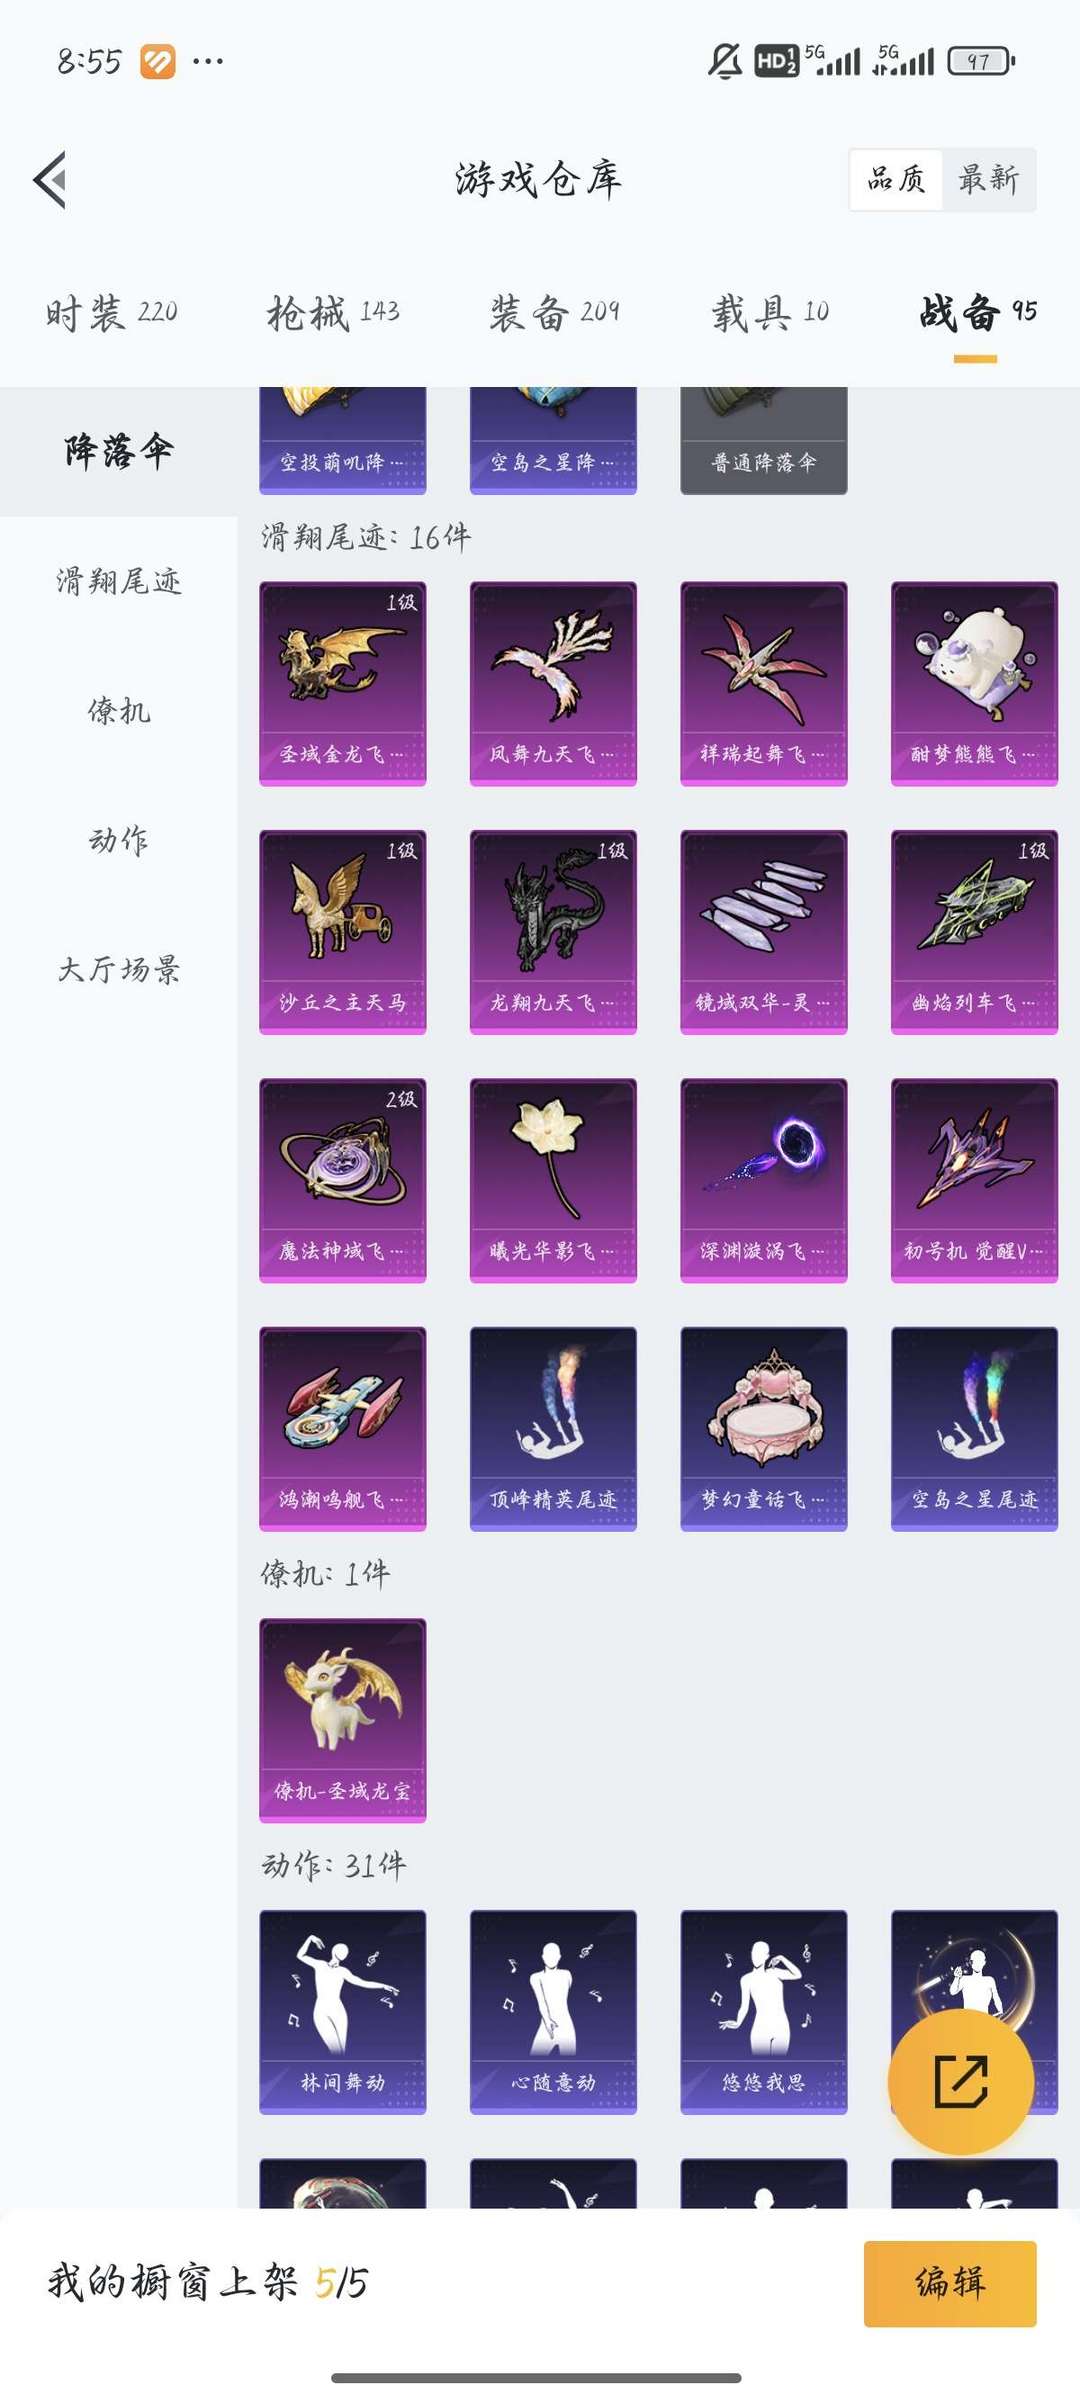Sort warehouse by 最新
This screenshot has width=1080, height=2403.
988,180
